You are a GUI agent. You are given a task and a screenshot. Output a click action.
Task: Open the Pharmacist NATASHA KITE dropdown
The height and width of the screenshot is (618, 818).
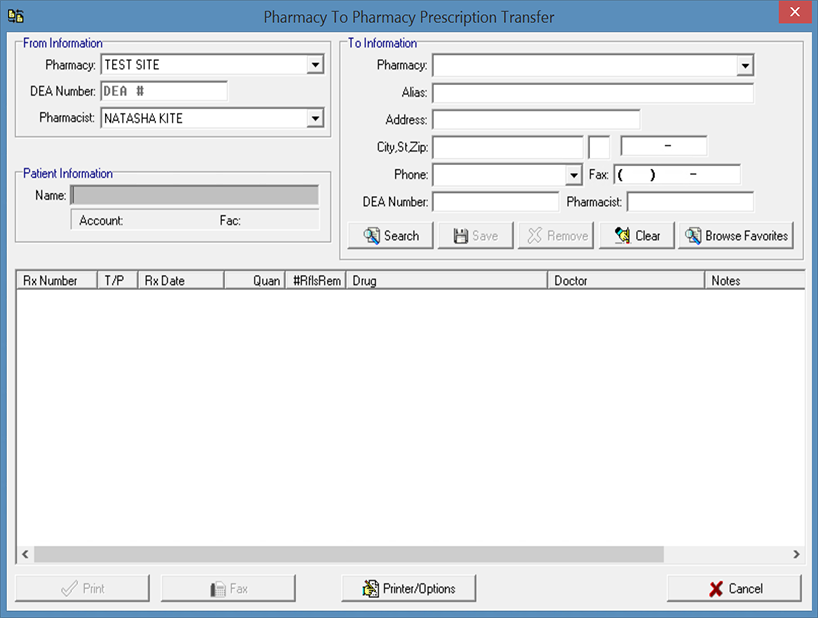click(x=315, y=118)
